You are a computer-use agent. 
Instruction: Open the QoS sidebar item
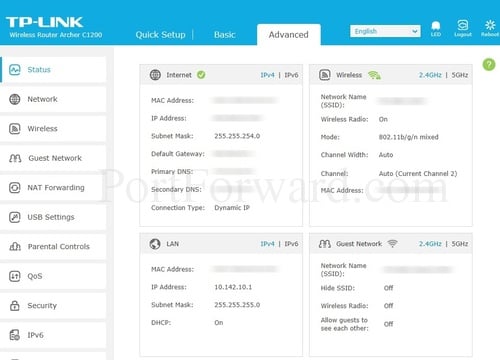click(53, 276)
